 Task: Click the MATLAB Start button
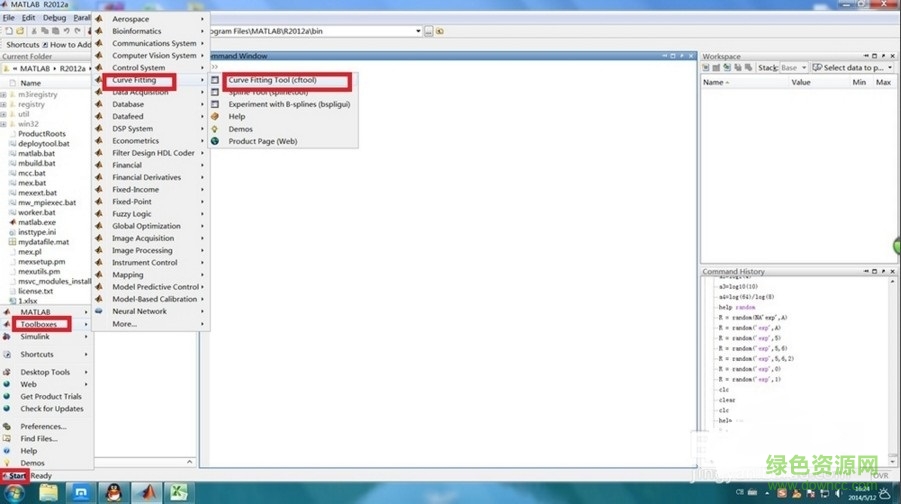coord(15,476)
